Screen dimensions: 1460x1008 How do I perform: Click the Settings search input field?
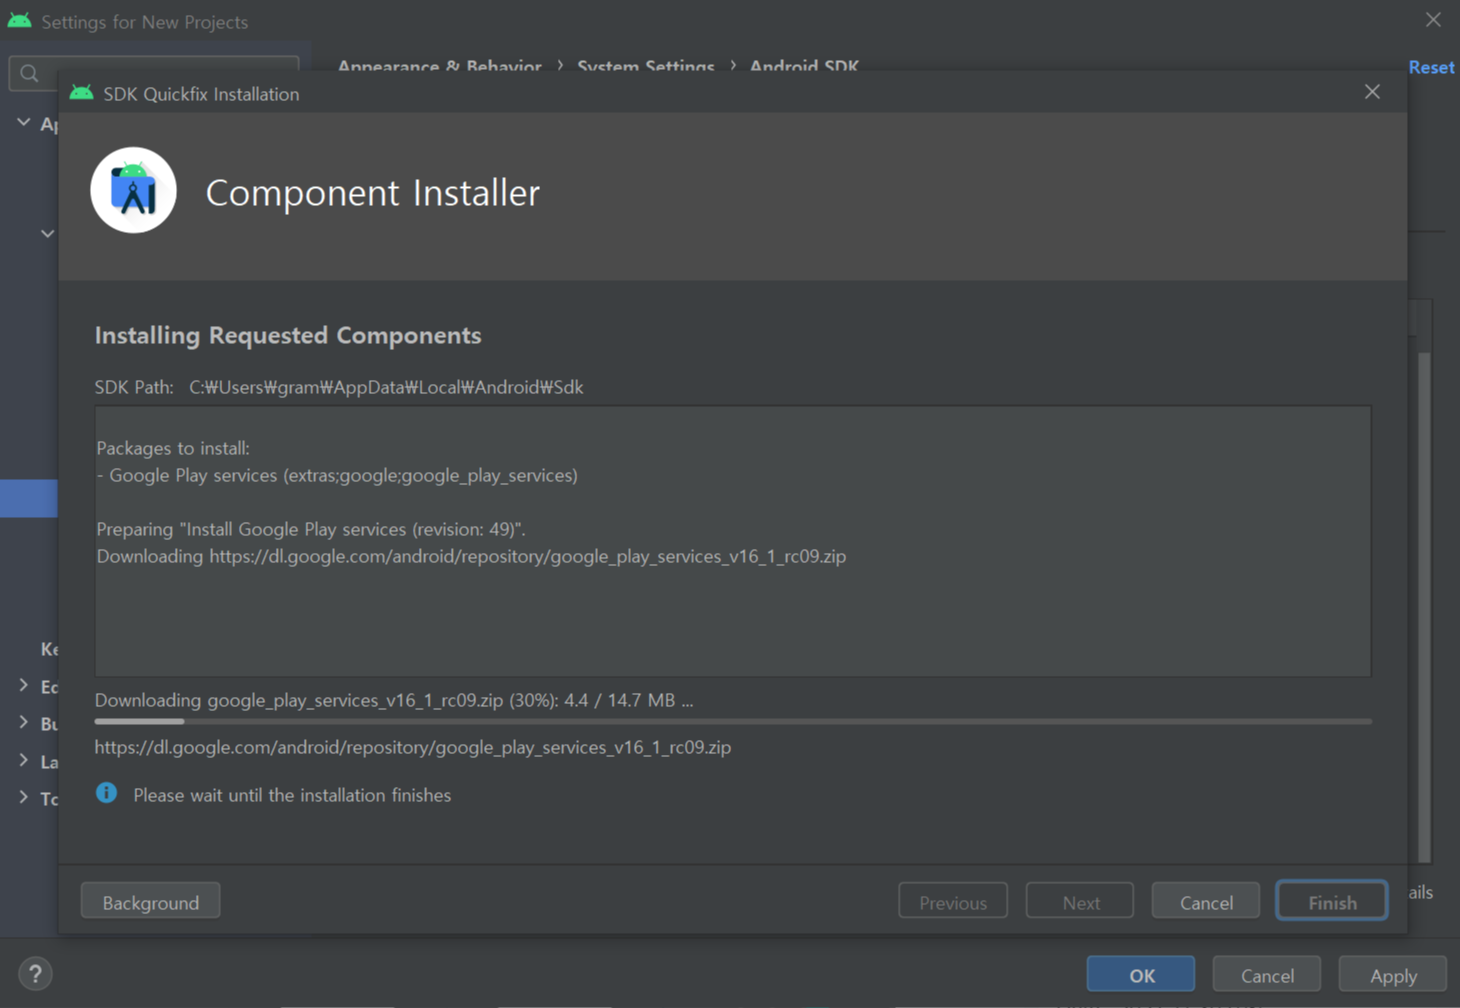click(155, 73)
